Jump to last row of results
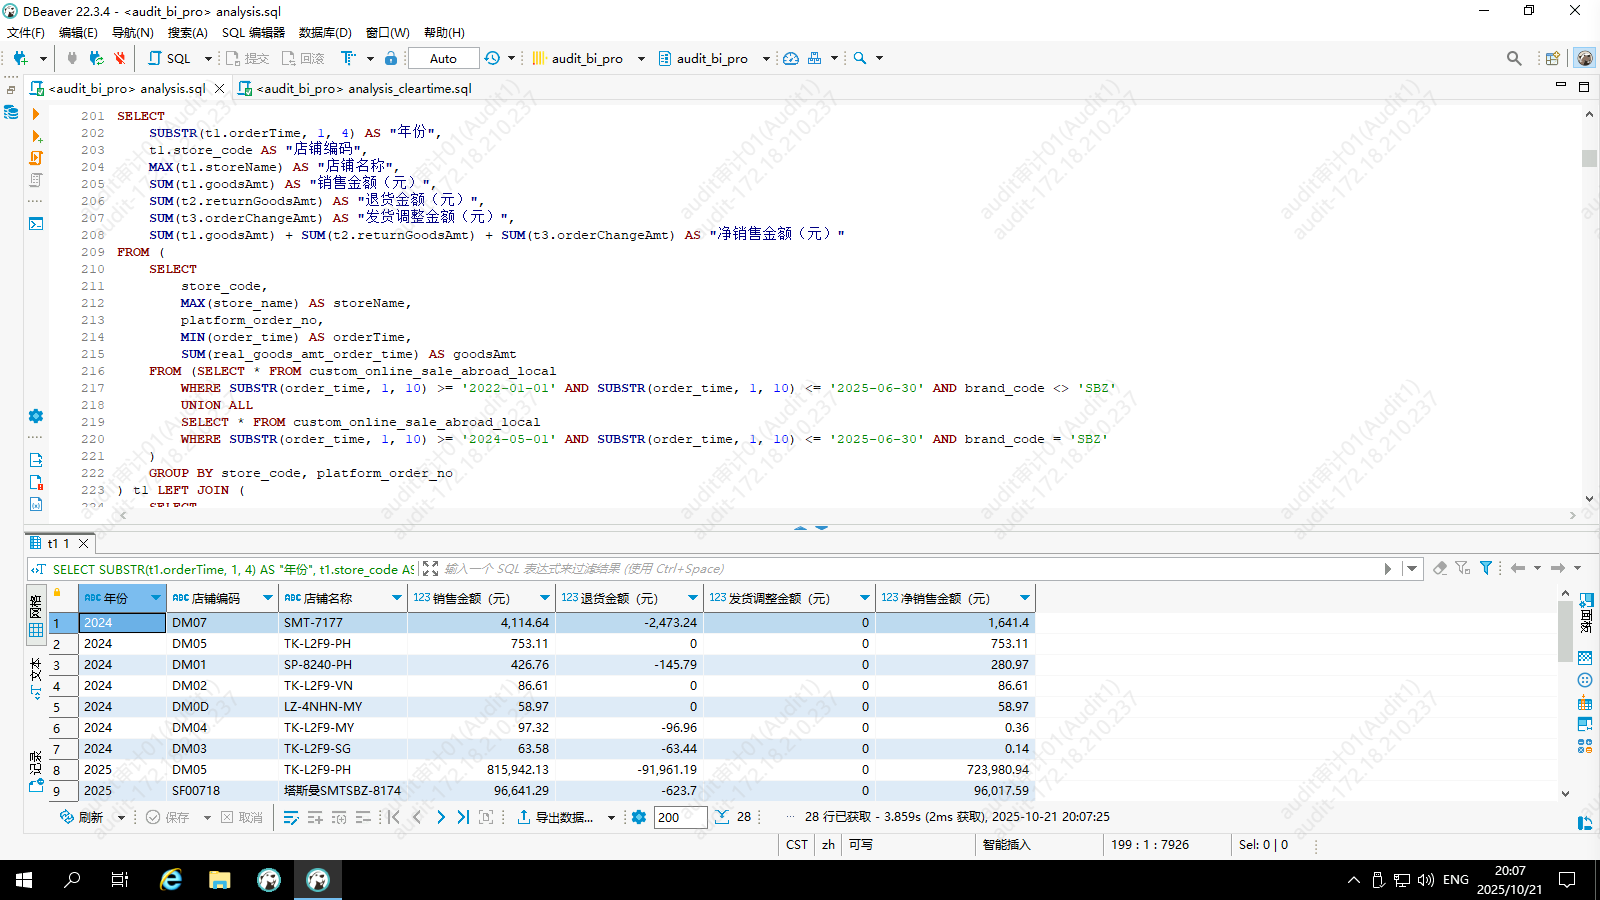1600x900 pixels. pyautogui.click(x=463, y=817)
